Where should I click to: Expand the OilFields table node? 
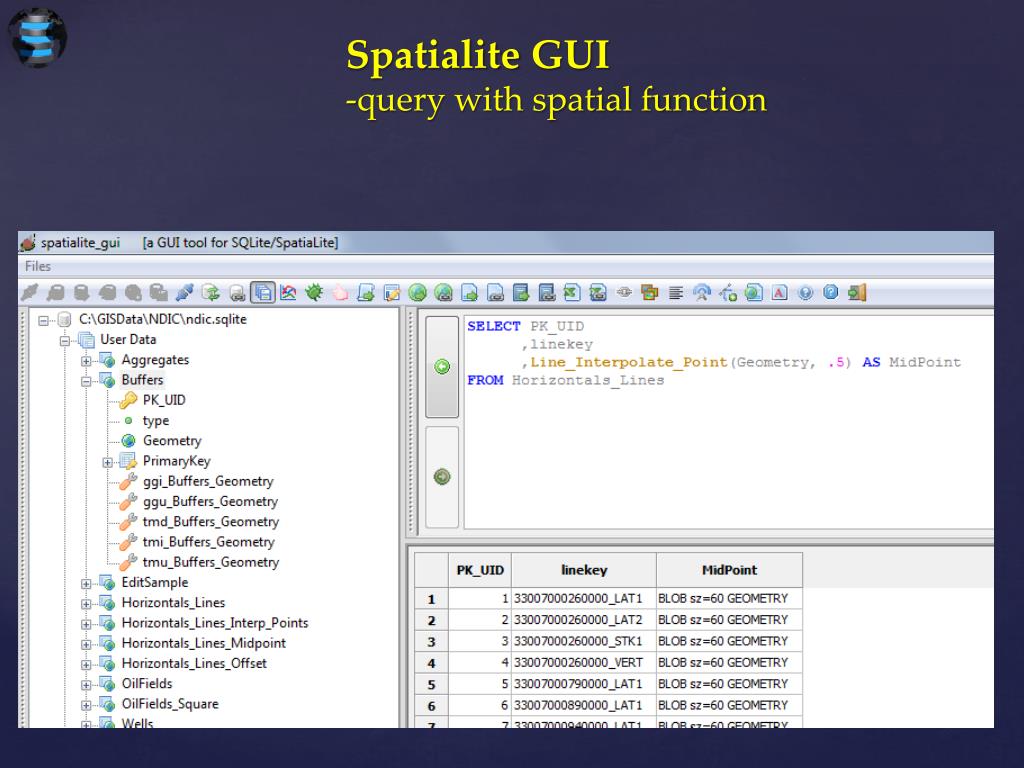pos(86,684)
